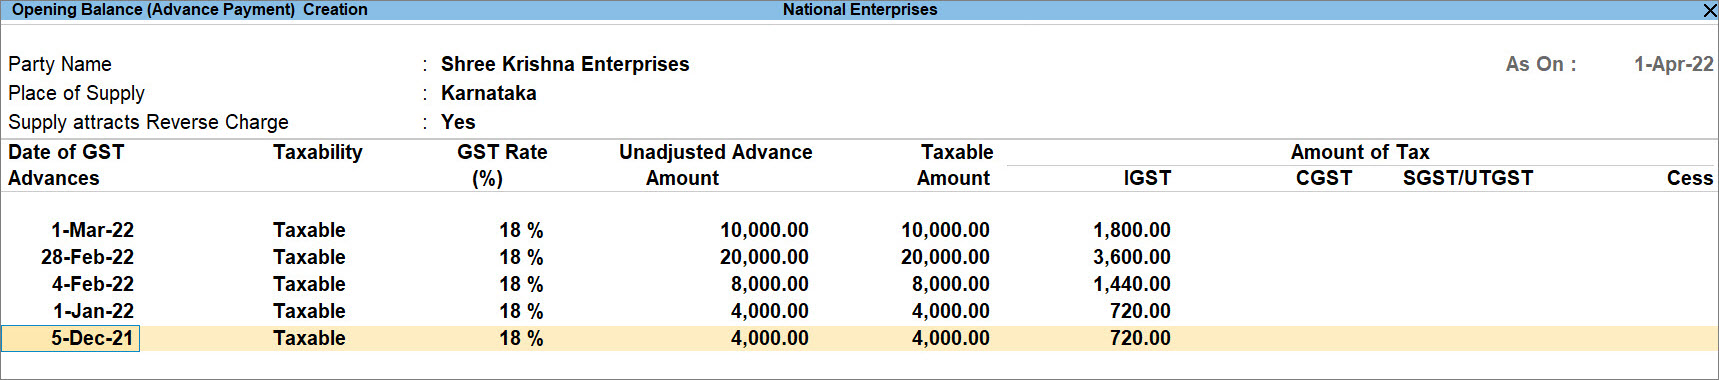The image size is (1719, 380).
Task: Click IGST amount 3,600.00
Action: point(1131,257)
